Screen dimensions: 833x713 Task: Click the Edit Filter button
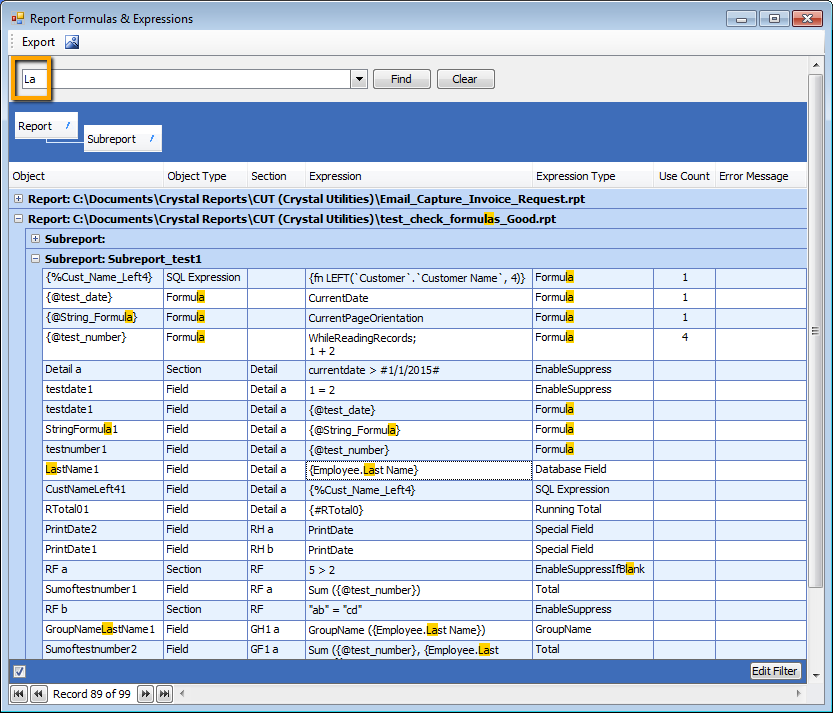pyautogui.click(x=775, y=671)
